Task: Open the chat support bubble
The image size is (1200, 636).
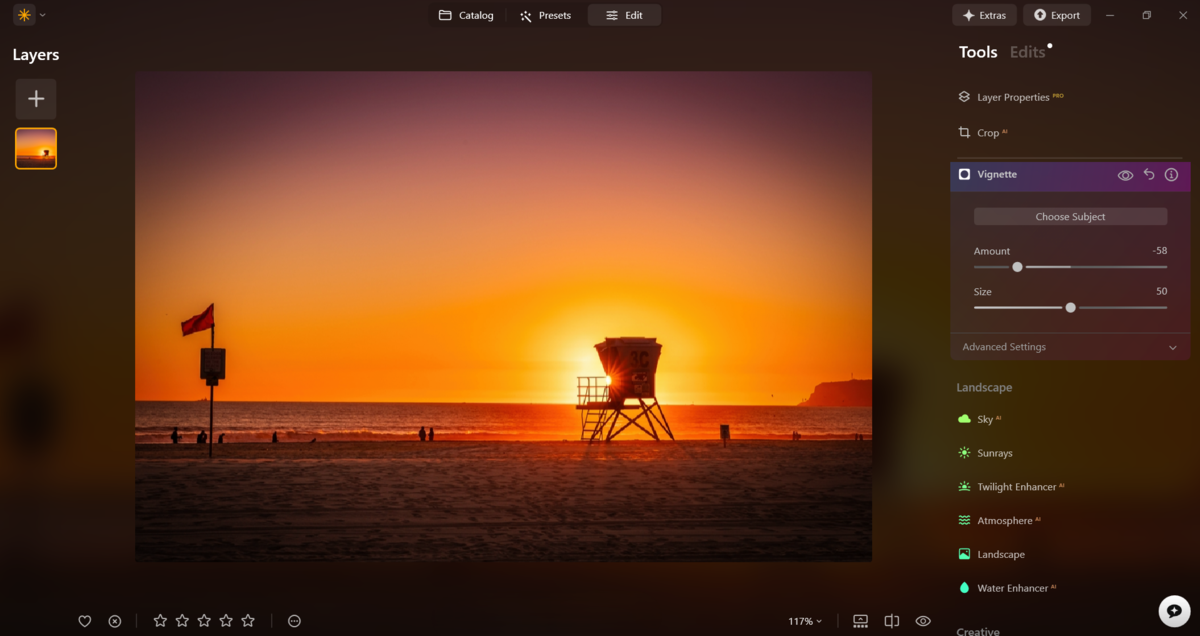Action: coord(1174,611)
